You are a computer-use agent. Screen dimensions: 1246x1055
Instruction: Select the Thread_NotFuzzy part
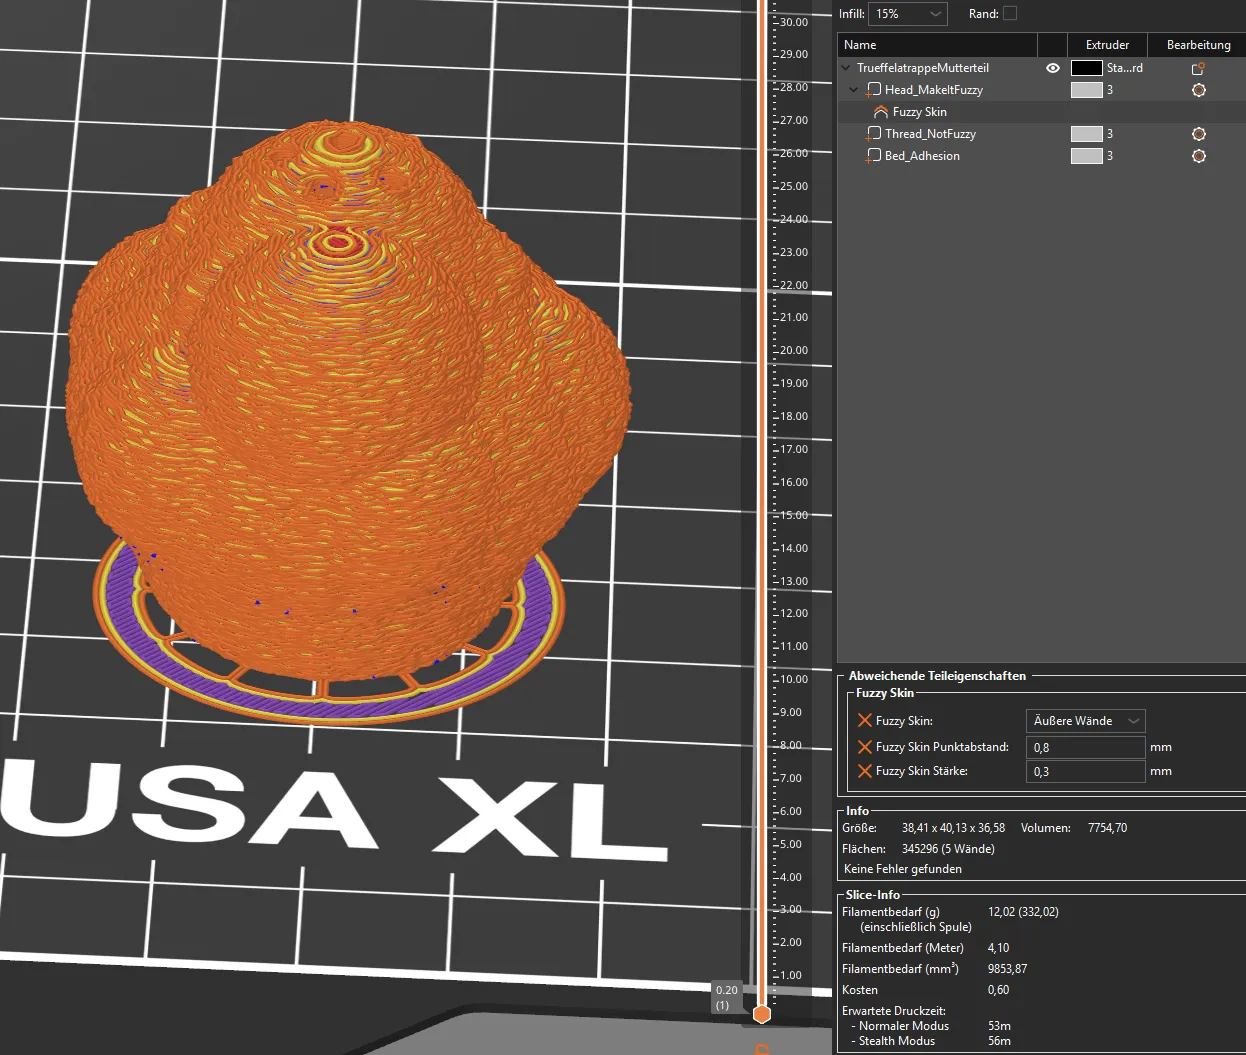pos(930,134)
